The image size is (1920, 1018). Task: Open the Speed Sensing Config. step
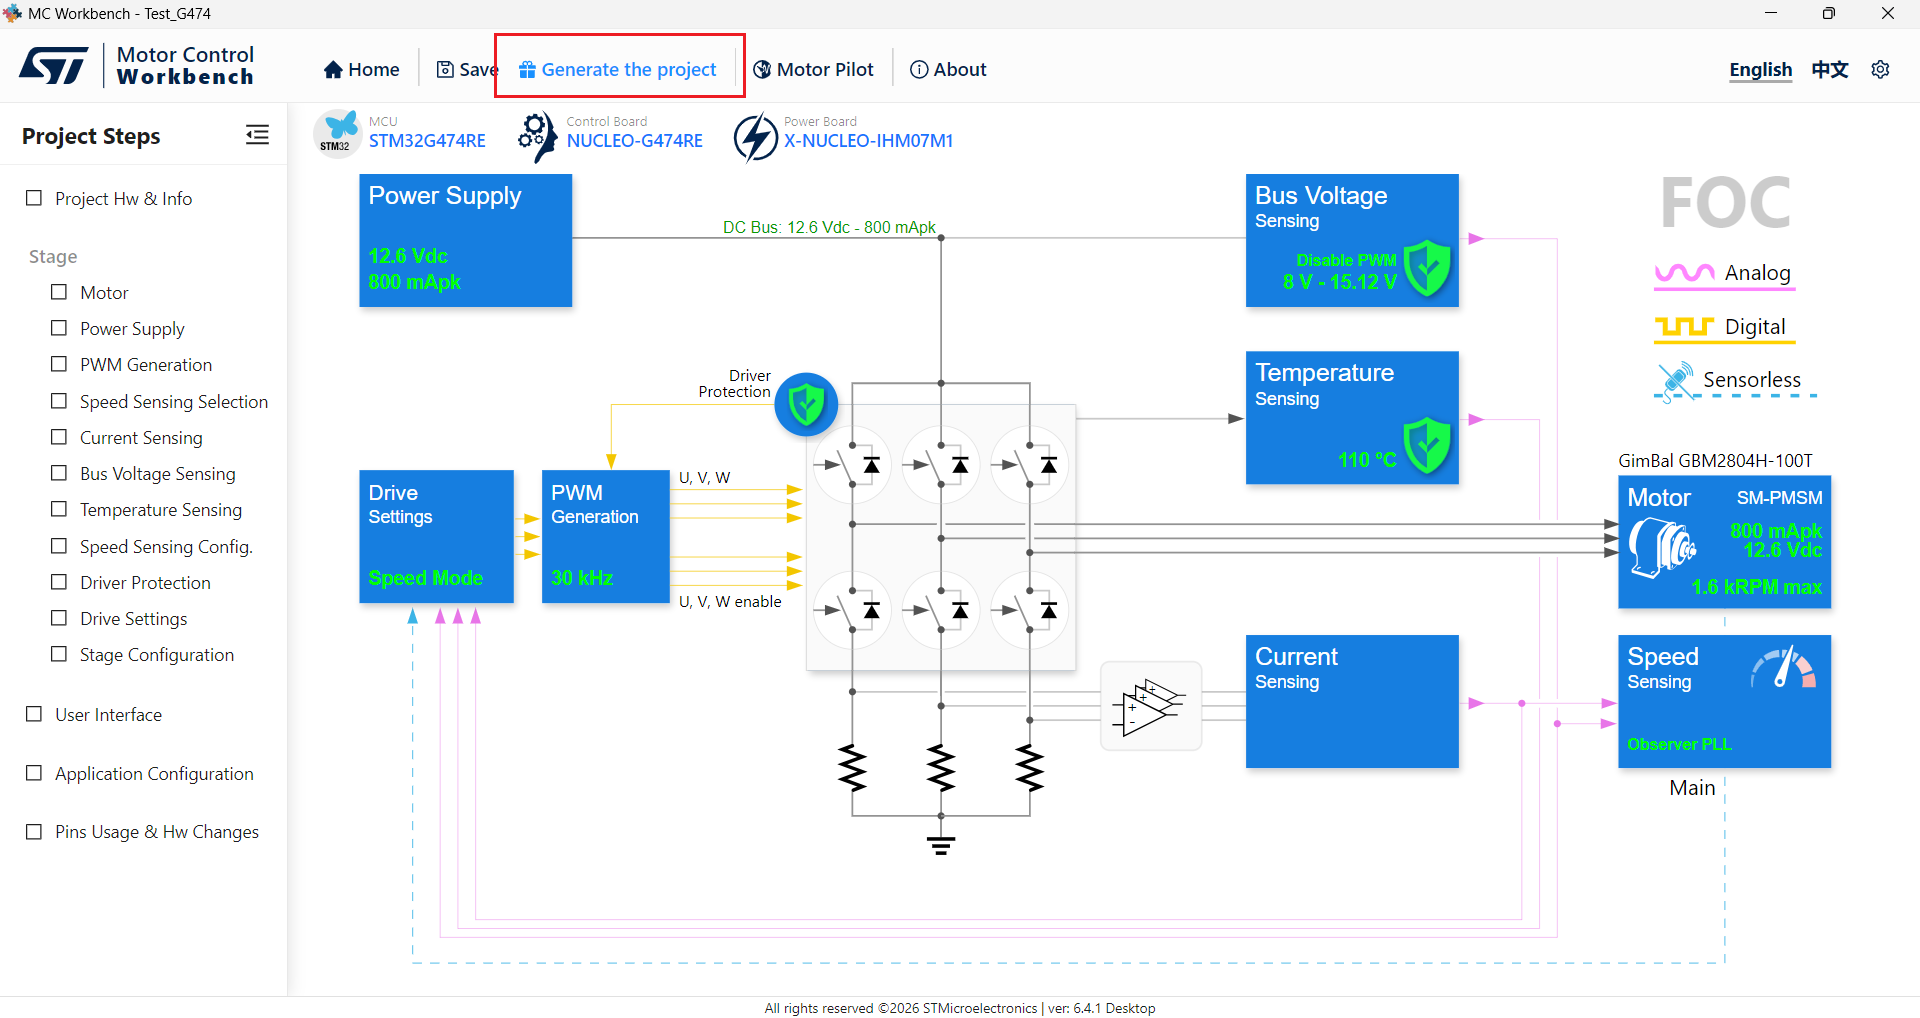(x=166, y=547)
